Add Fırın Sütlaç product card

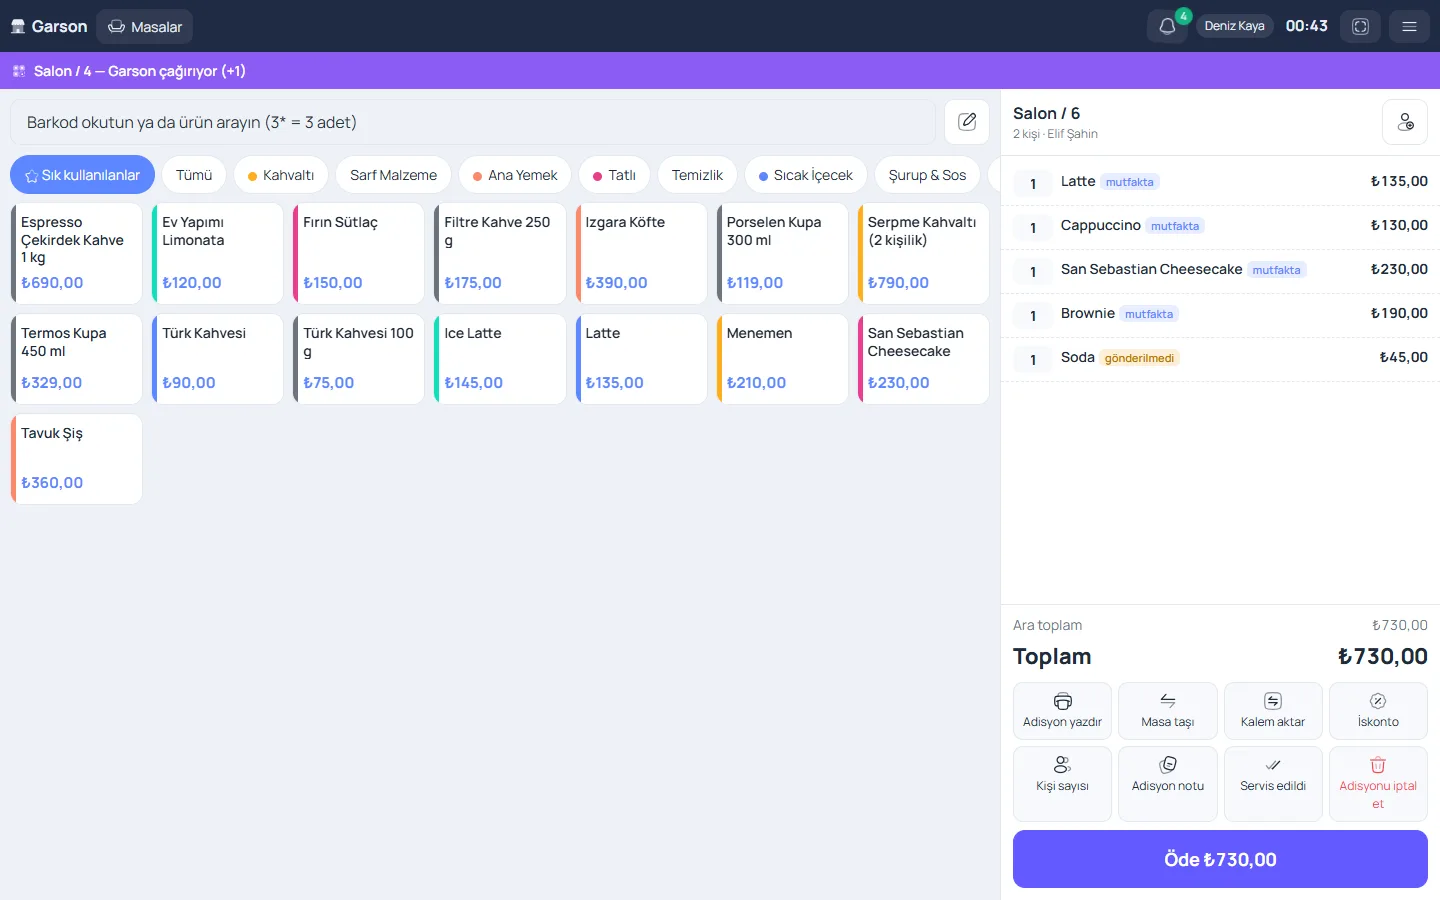click(359, 254)
